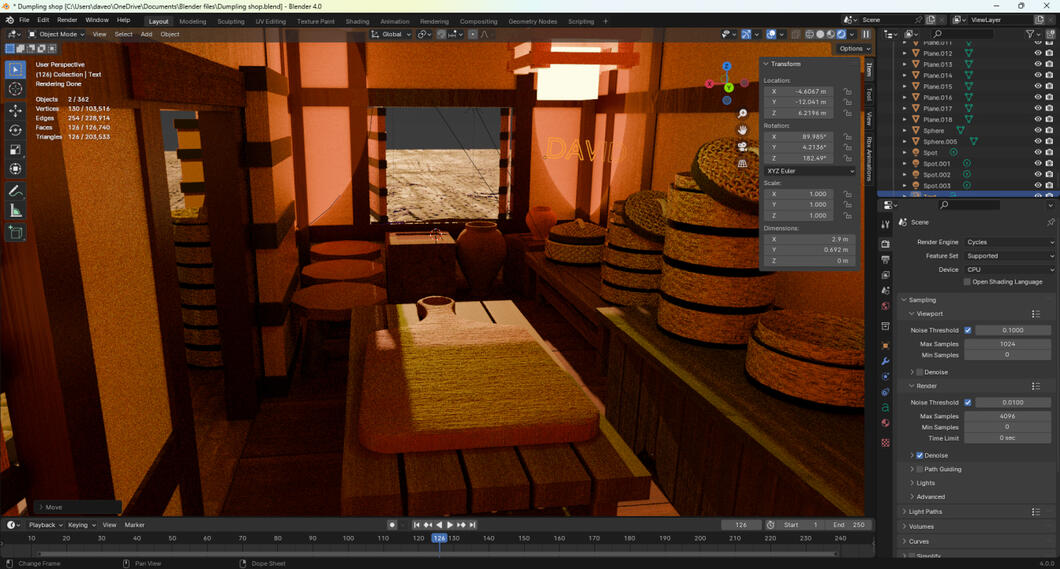Switch to the Shading workspace tab

click(357, 22)
